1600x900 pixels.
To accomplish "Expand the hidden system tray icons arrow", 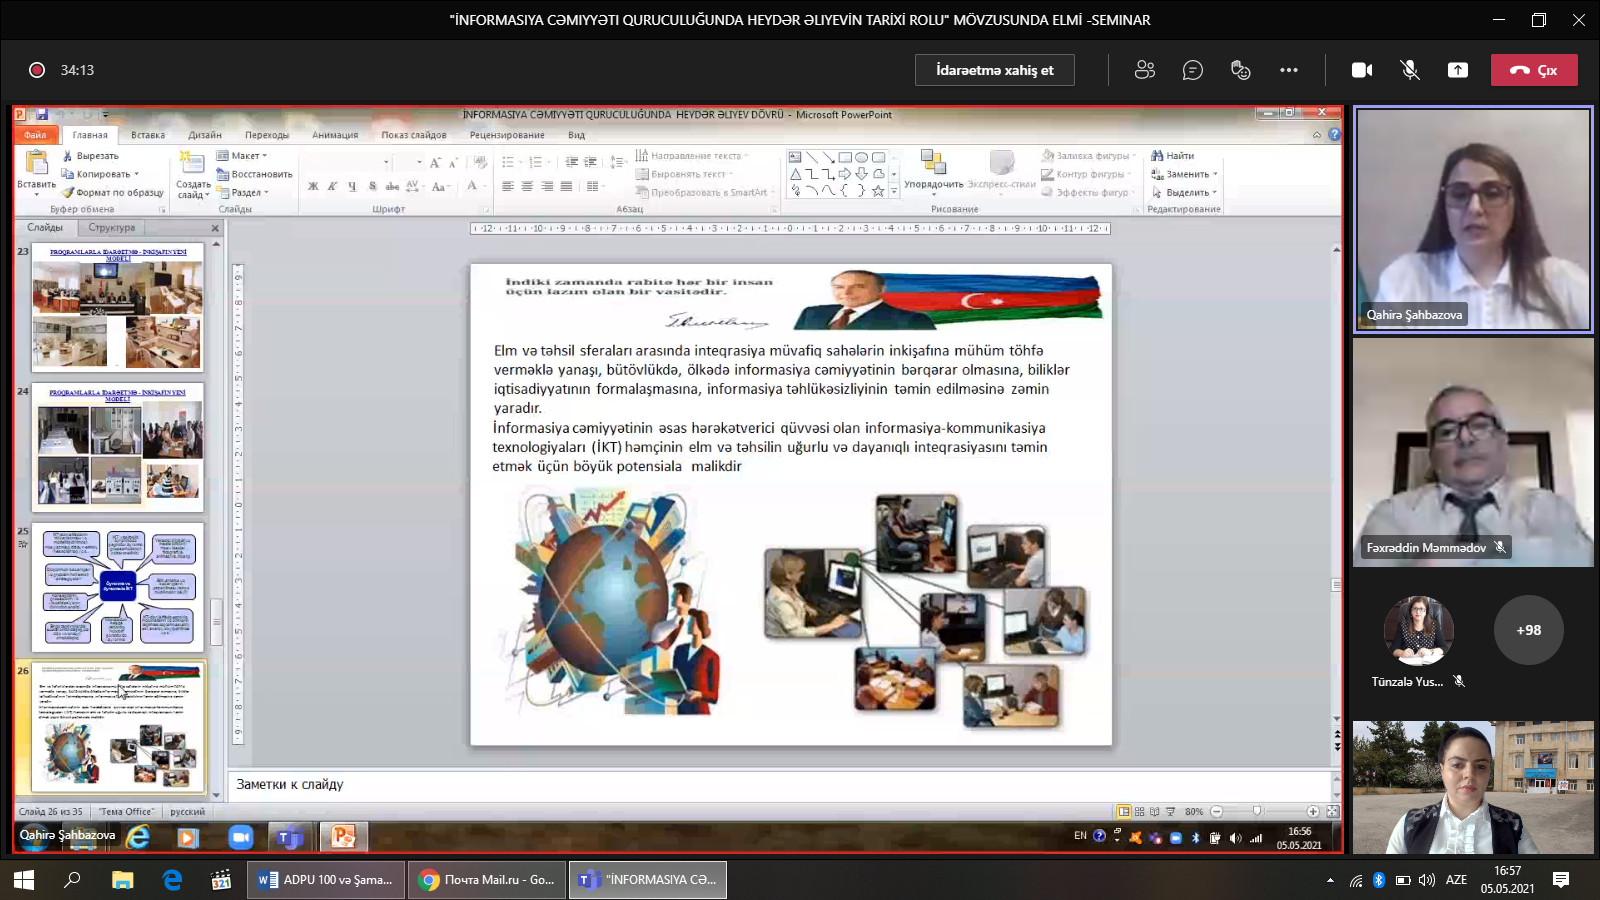I will pyautogui.click(x=1330, y=880).
